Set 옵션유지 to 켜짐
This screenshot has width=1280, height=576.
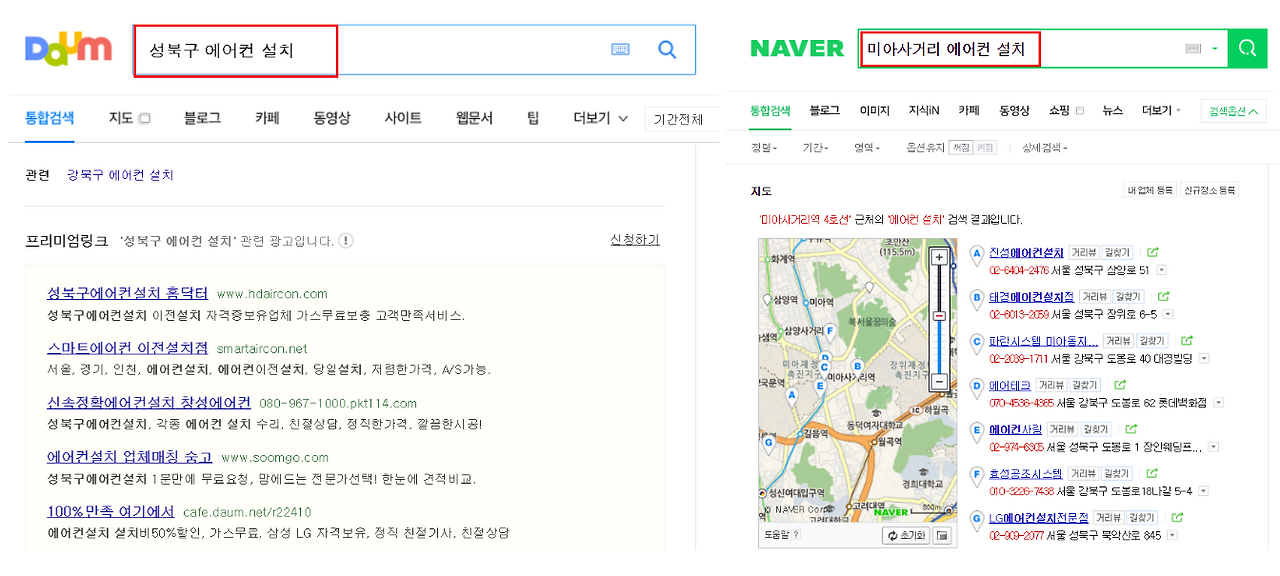click(x=985, y=148)
